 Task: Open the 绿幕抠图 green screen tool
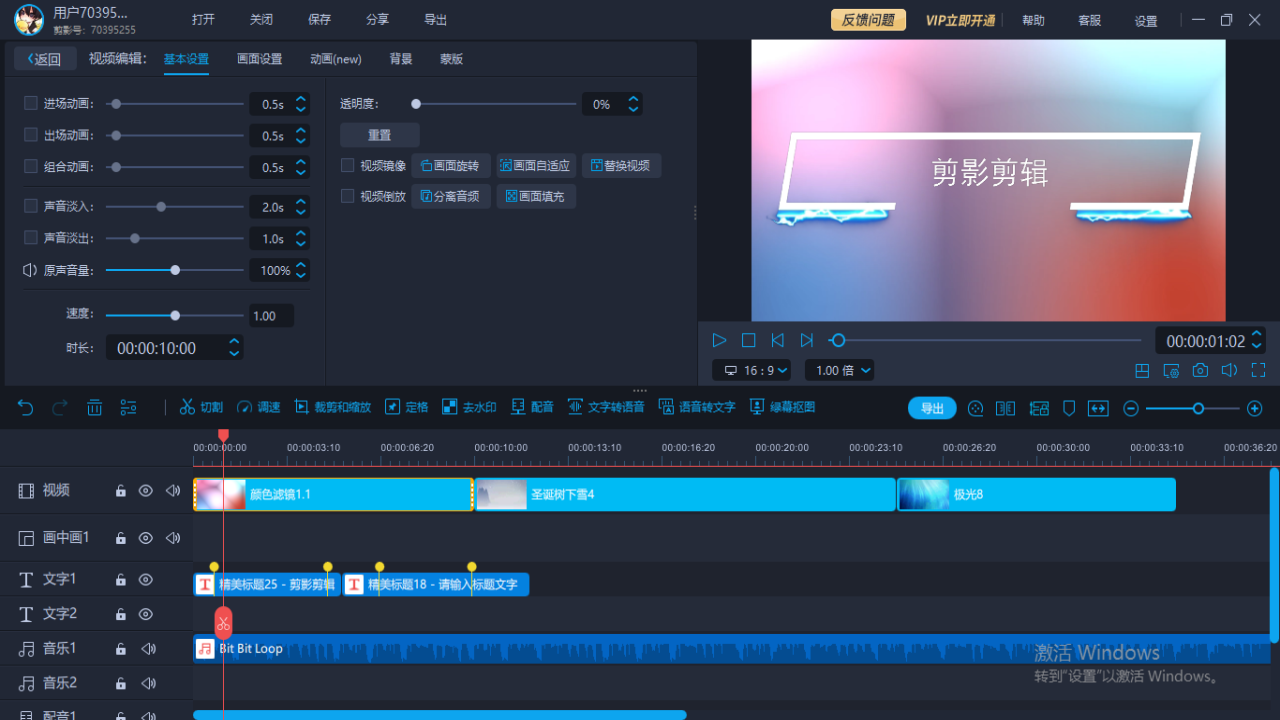point(783,407)
